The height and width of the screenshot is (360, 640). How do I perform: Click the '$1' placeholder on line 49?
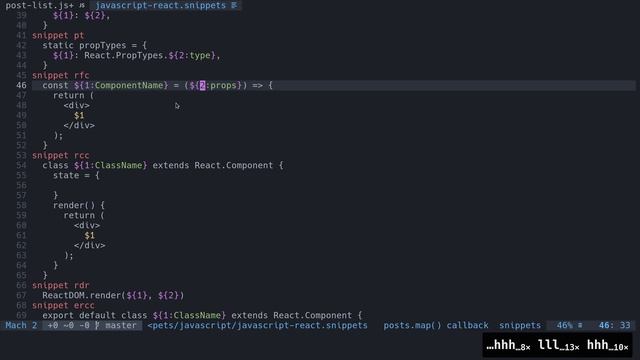(x=79, y=116)
